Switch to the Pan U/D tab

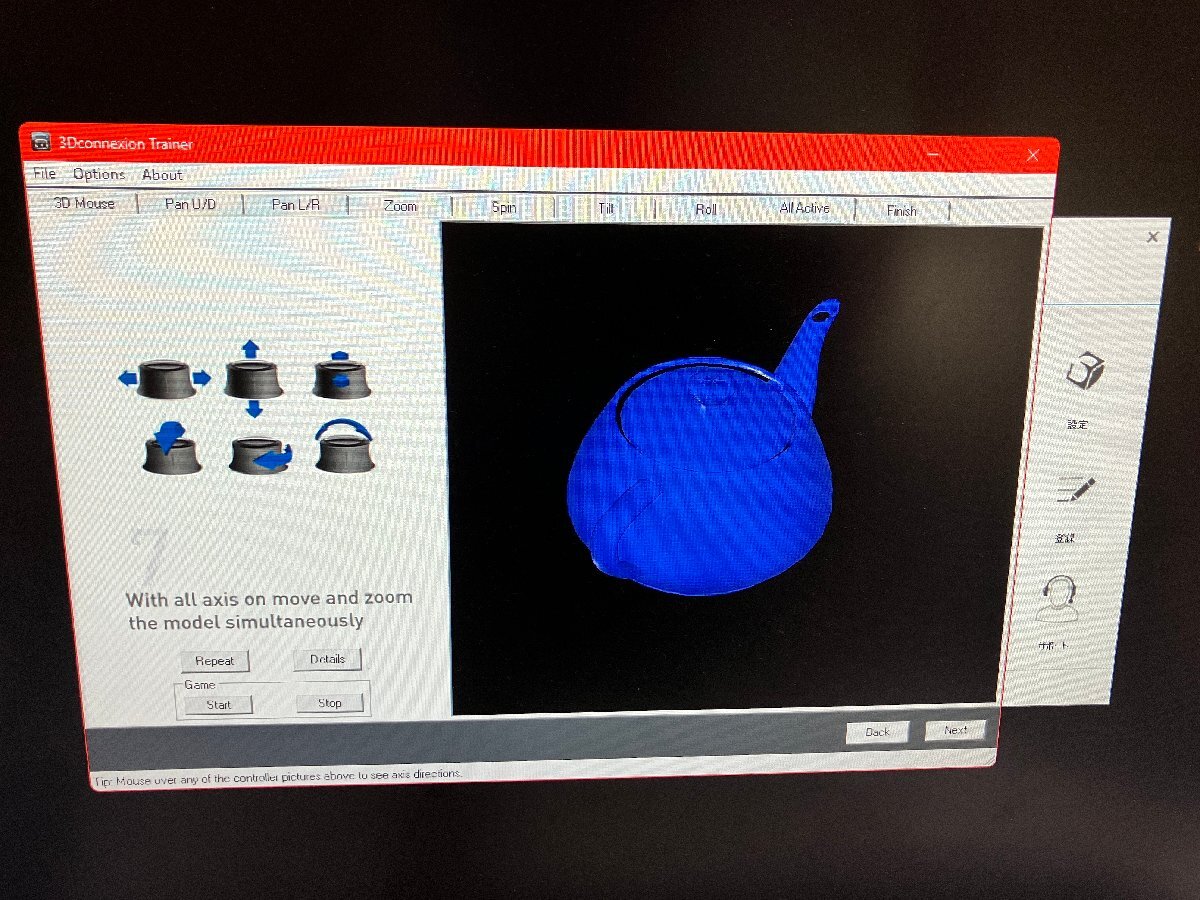coord(190,204)
